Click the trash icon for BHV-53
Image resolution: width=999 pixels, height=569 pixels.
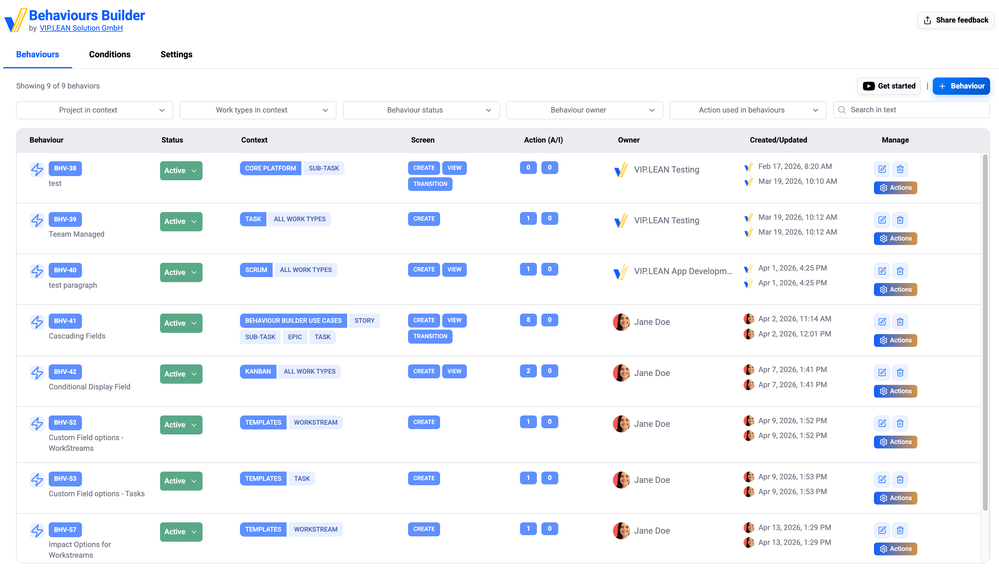900,479
